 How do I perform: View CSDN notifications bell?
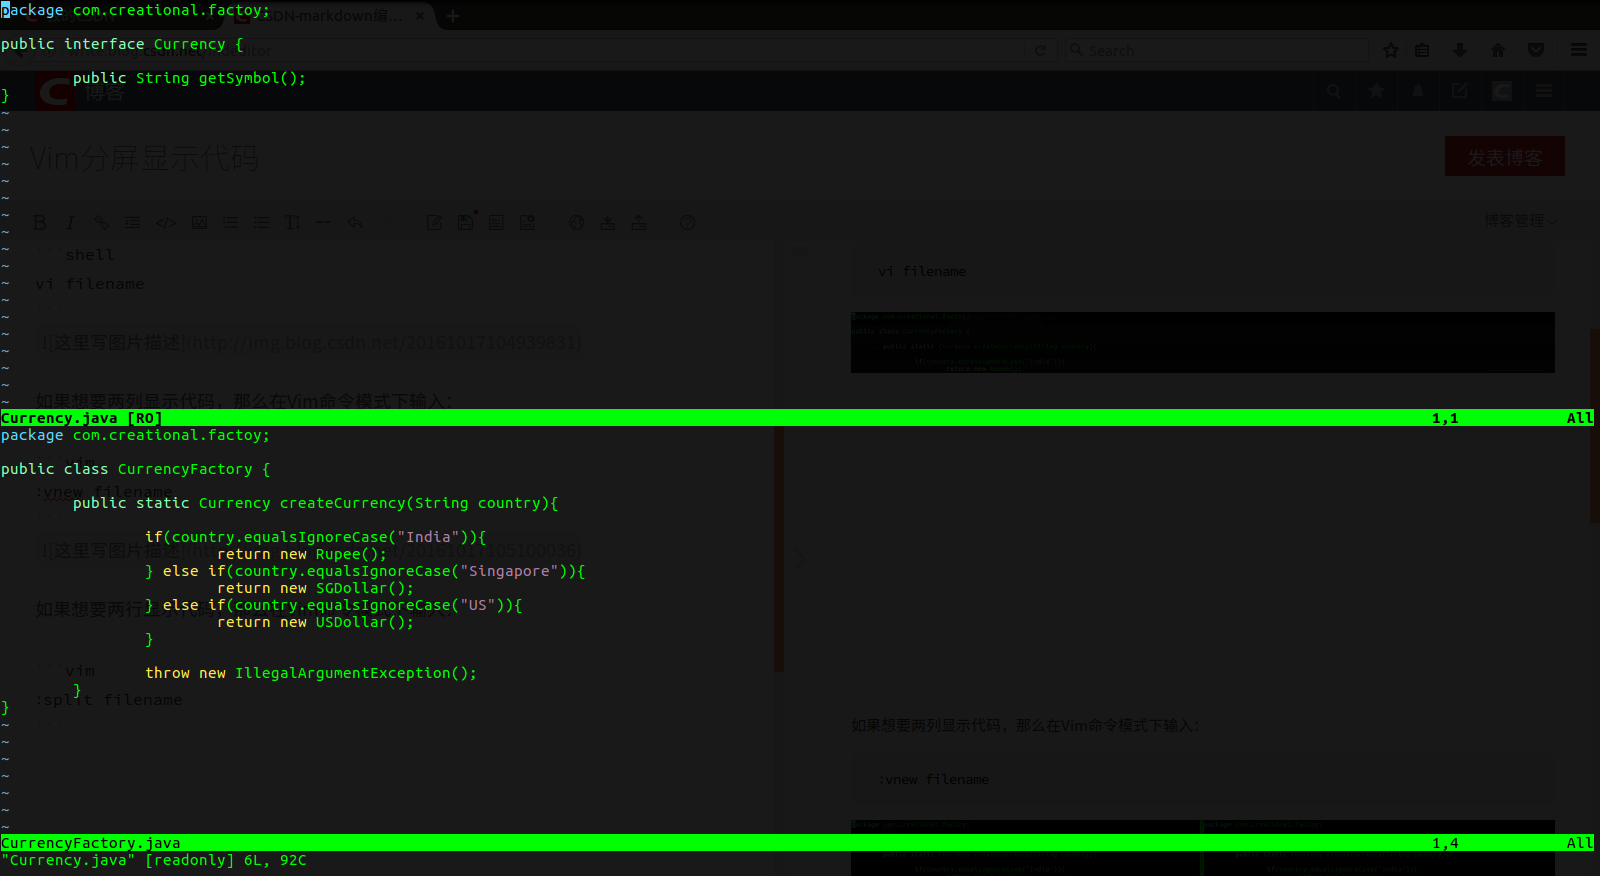coord(1417,91)
